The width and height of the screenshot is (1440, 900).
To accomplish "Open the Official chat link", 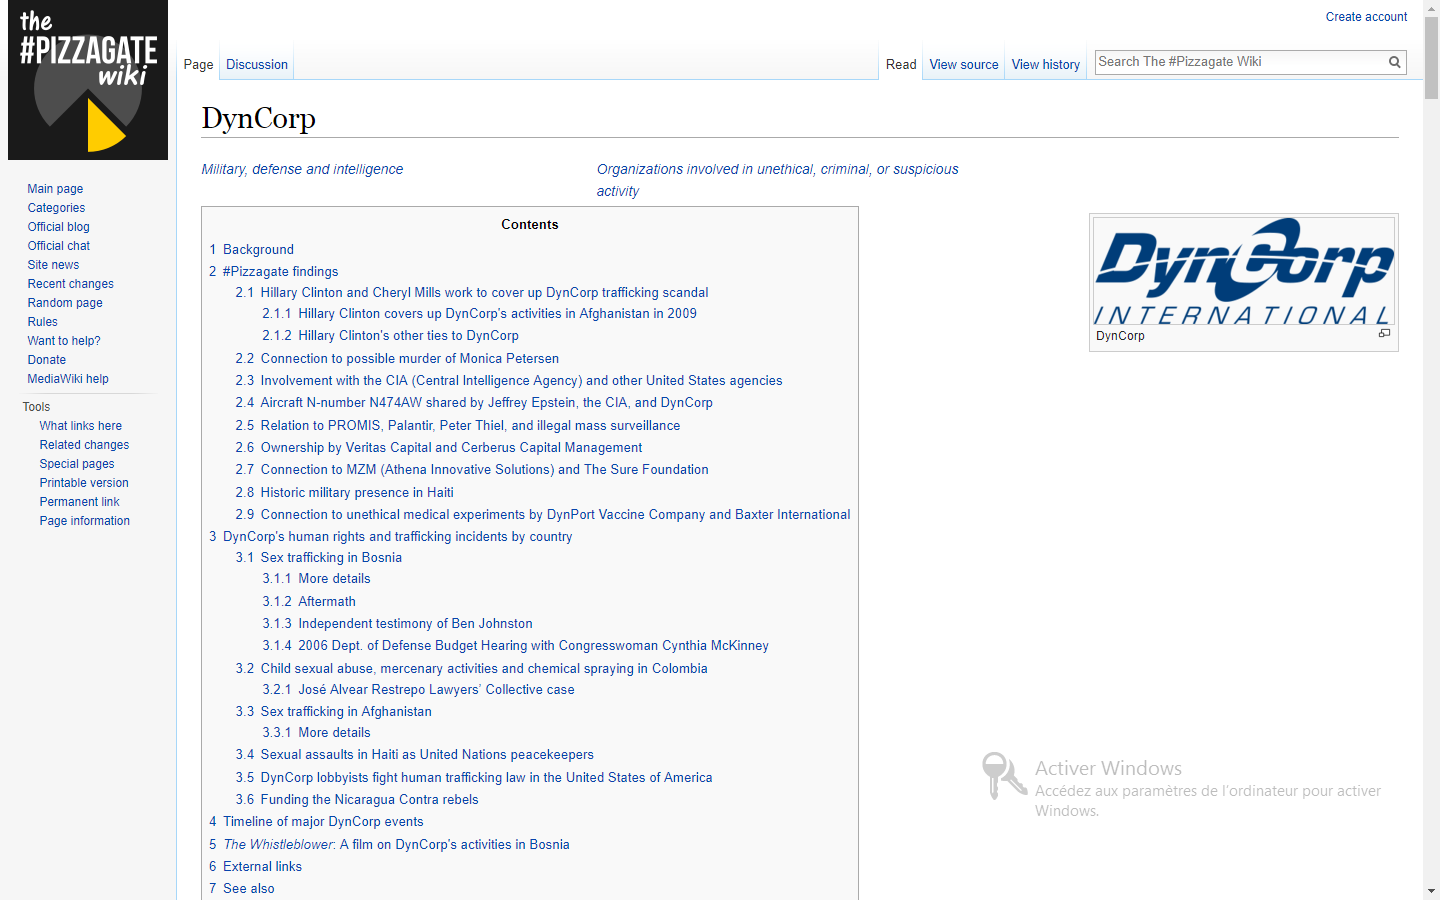I will (x=58, y=246).
